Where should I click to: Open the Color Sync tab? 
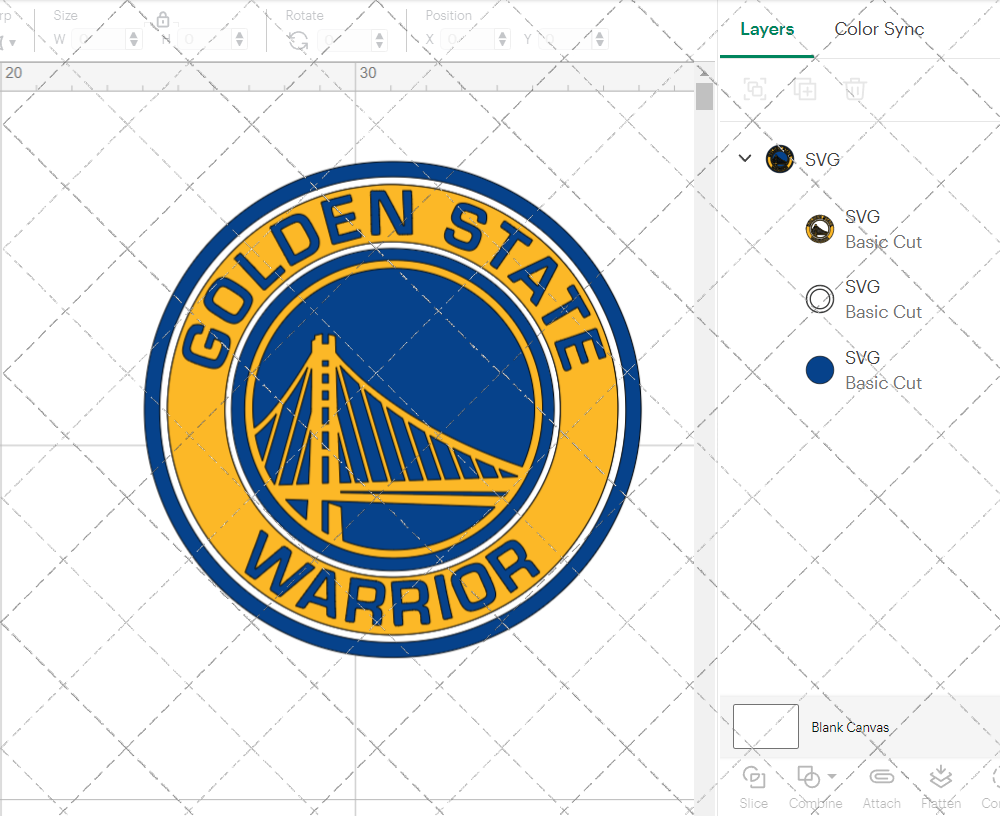point(879,29)
